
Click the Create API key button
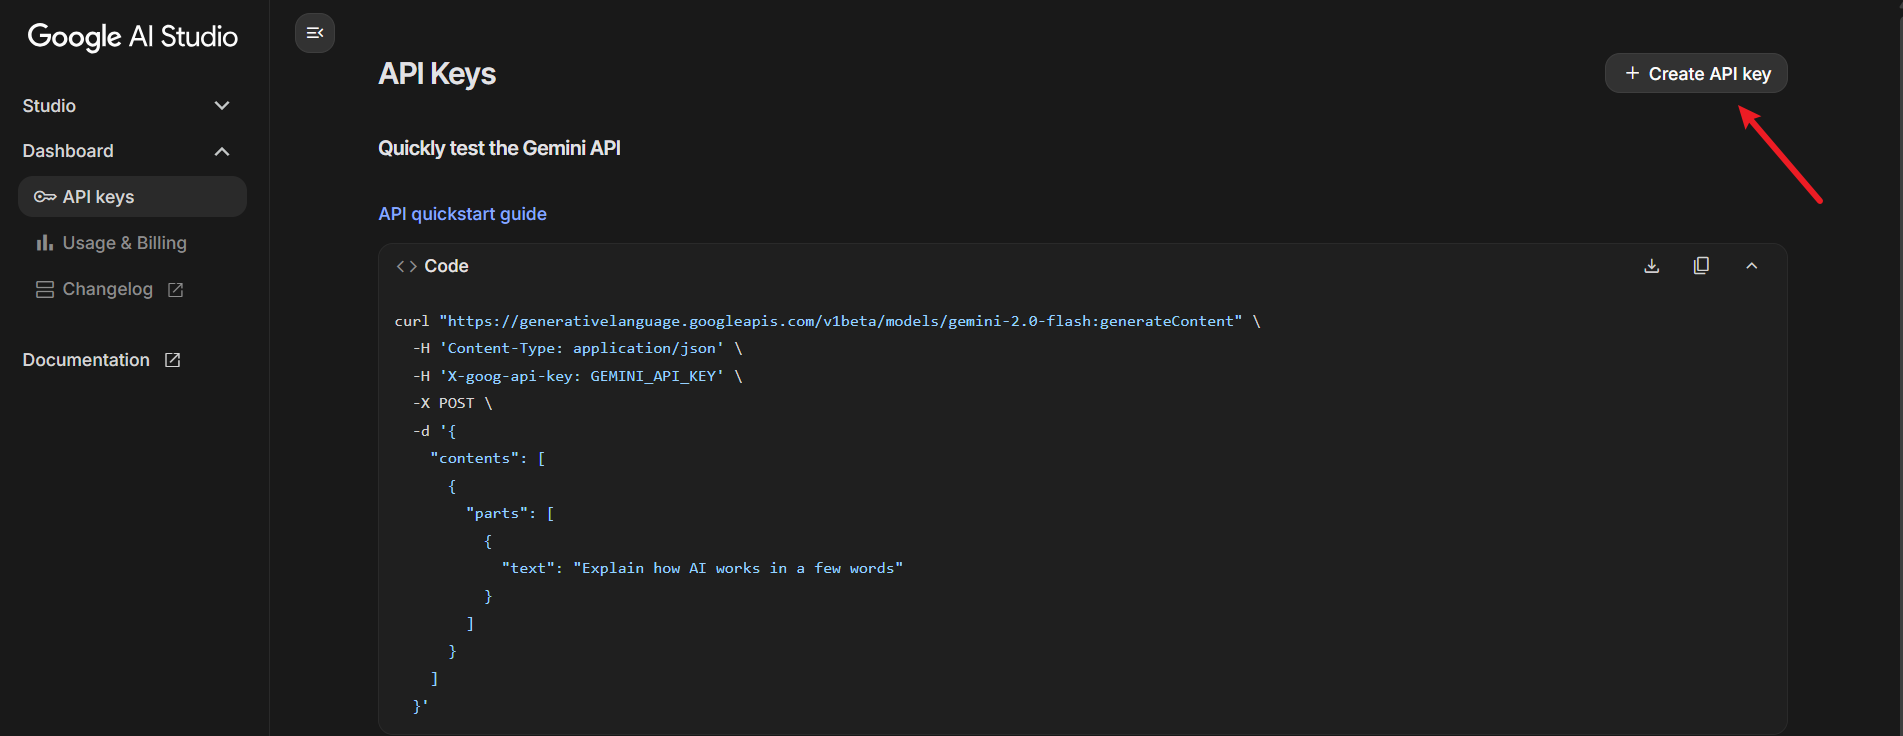tap(1696, 73)
